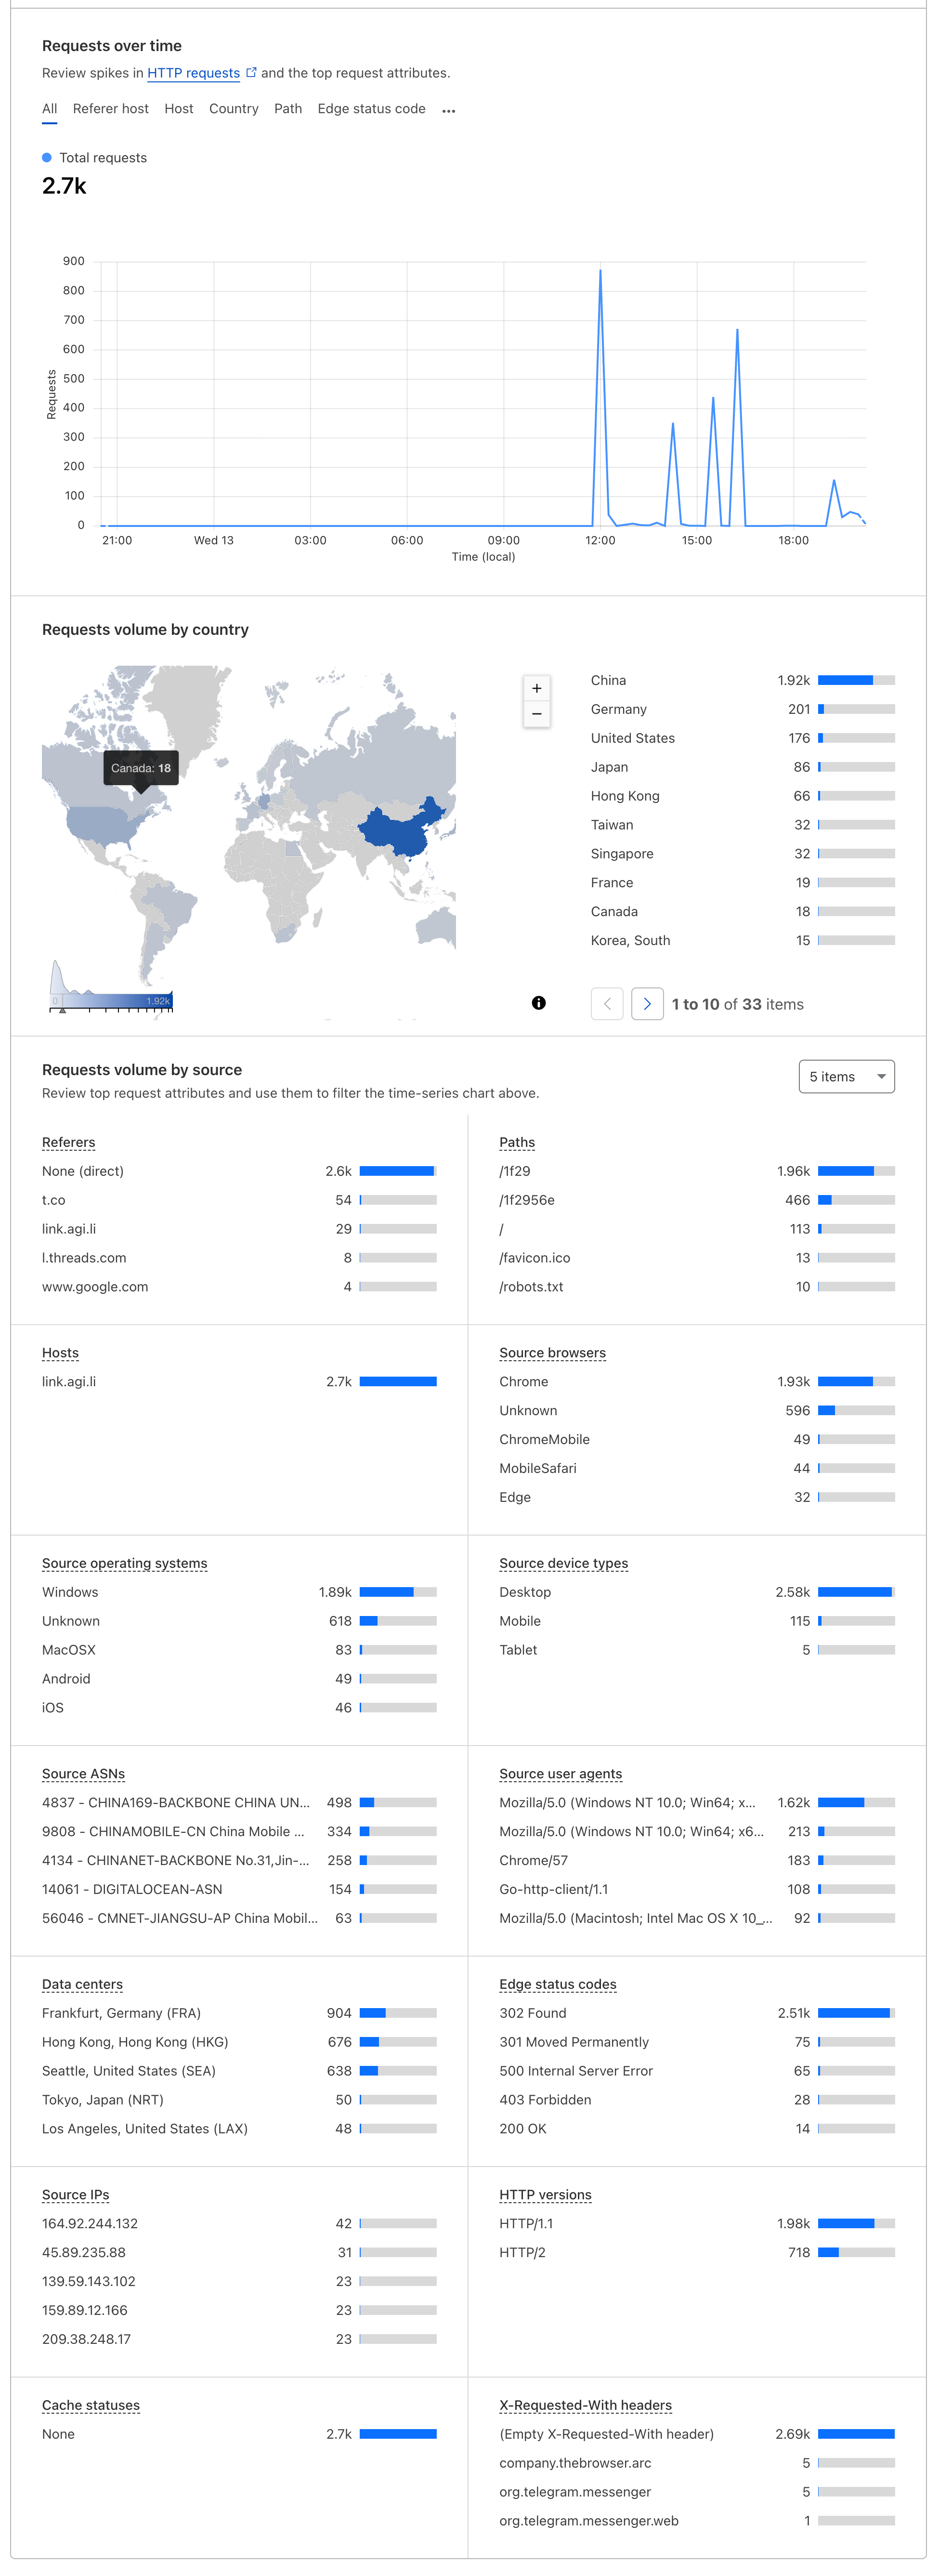Filter by Tablet device type
The image size is (939, 2576).
point(697,1650)
